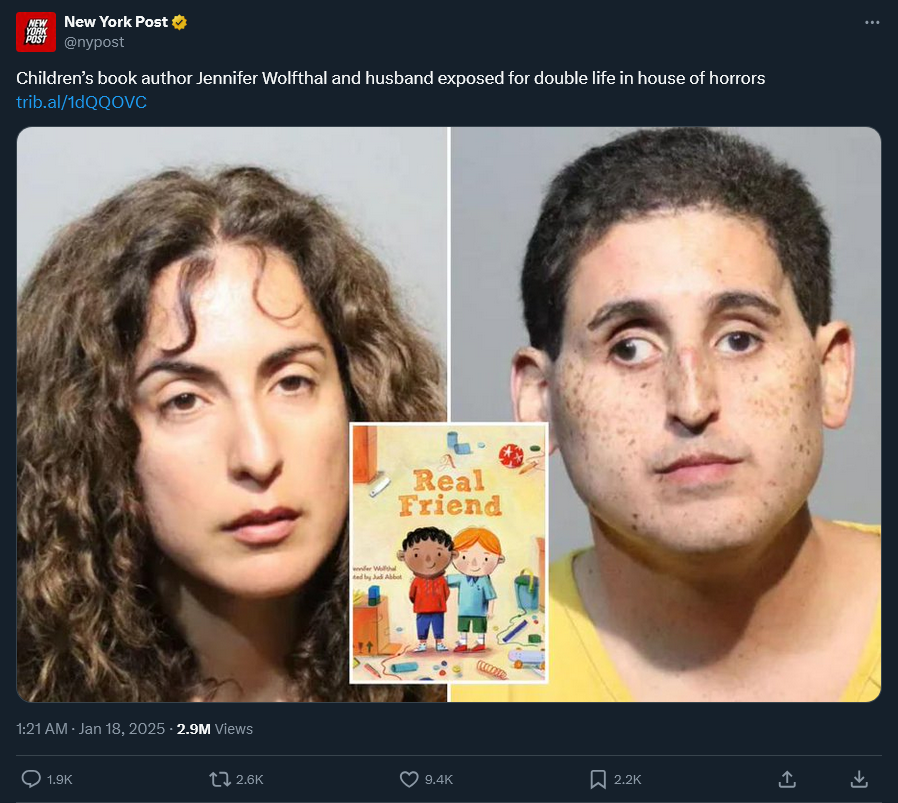Screen dimensions: 898x803
Task: Click the 2.9M Views count
Action: point(215,729)
